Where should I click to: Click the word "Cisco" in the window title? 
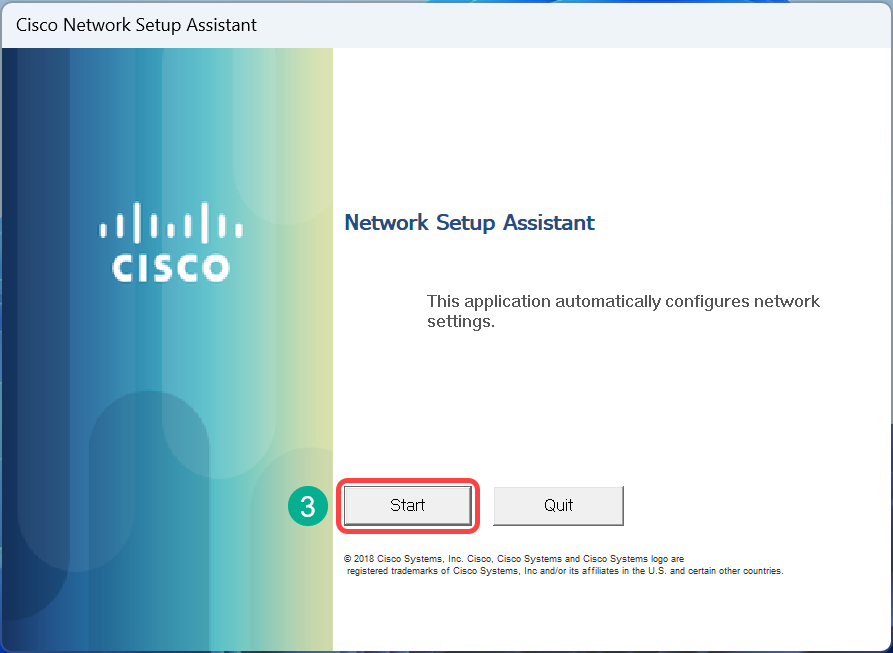pyautogui.click(x=37, y=25)
